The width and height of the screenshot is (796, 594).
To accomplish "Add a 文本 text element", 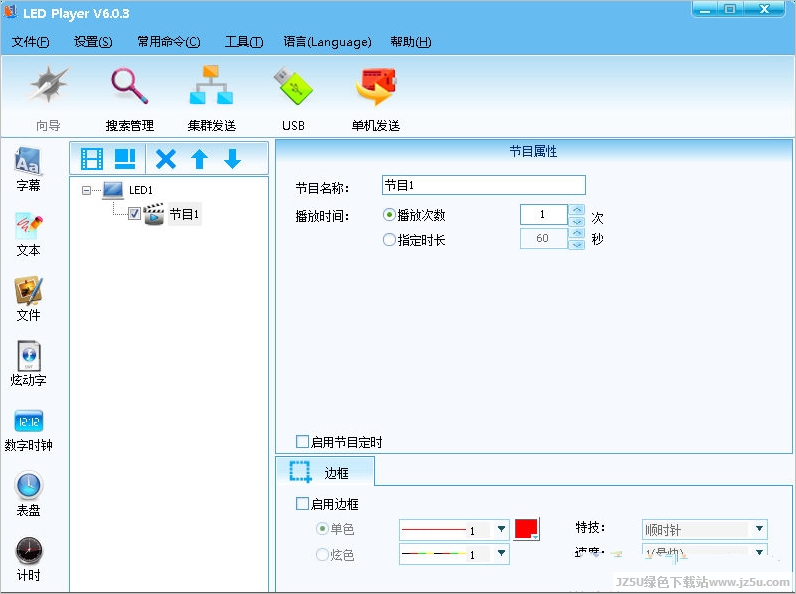I will [28, 234].
